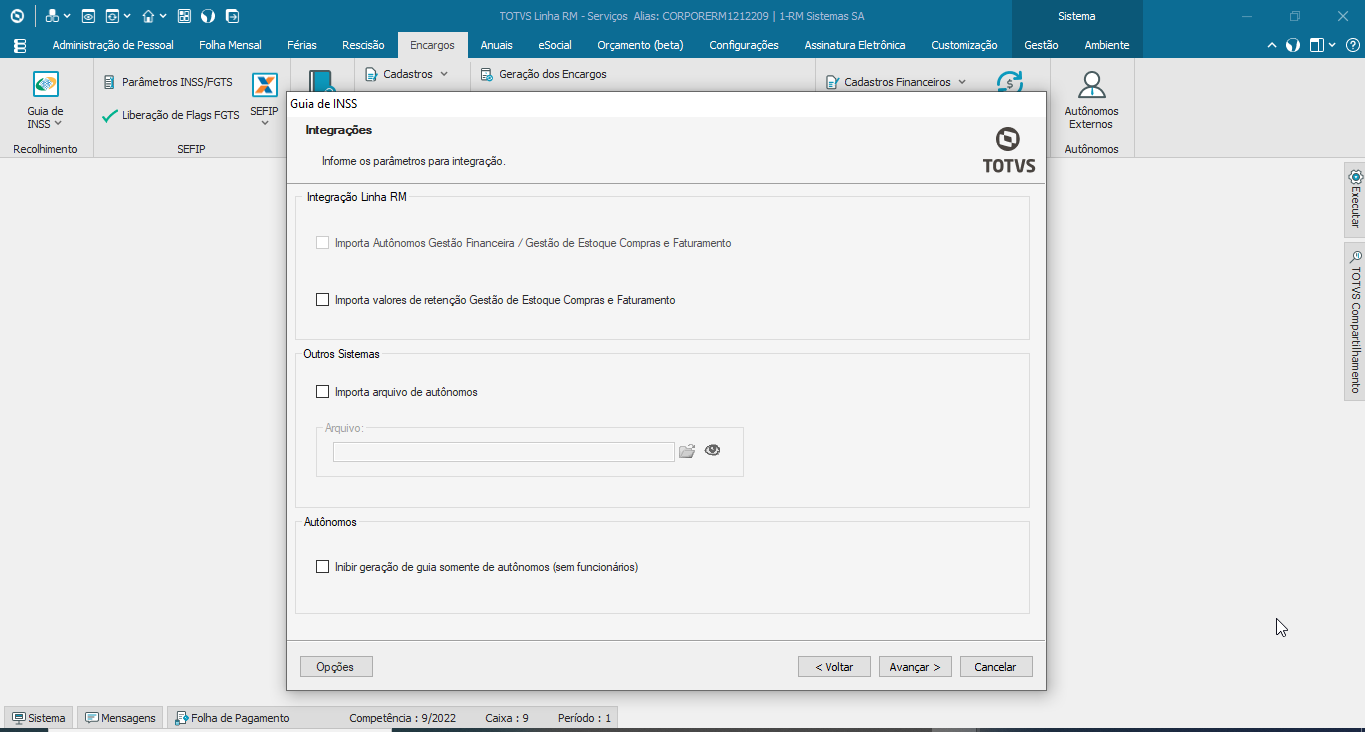This screenshot has height=732, width=1365.
Task: Open TOTVS Compartilhamento side panel
Action: (x=1355, y=321)
